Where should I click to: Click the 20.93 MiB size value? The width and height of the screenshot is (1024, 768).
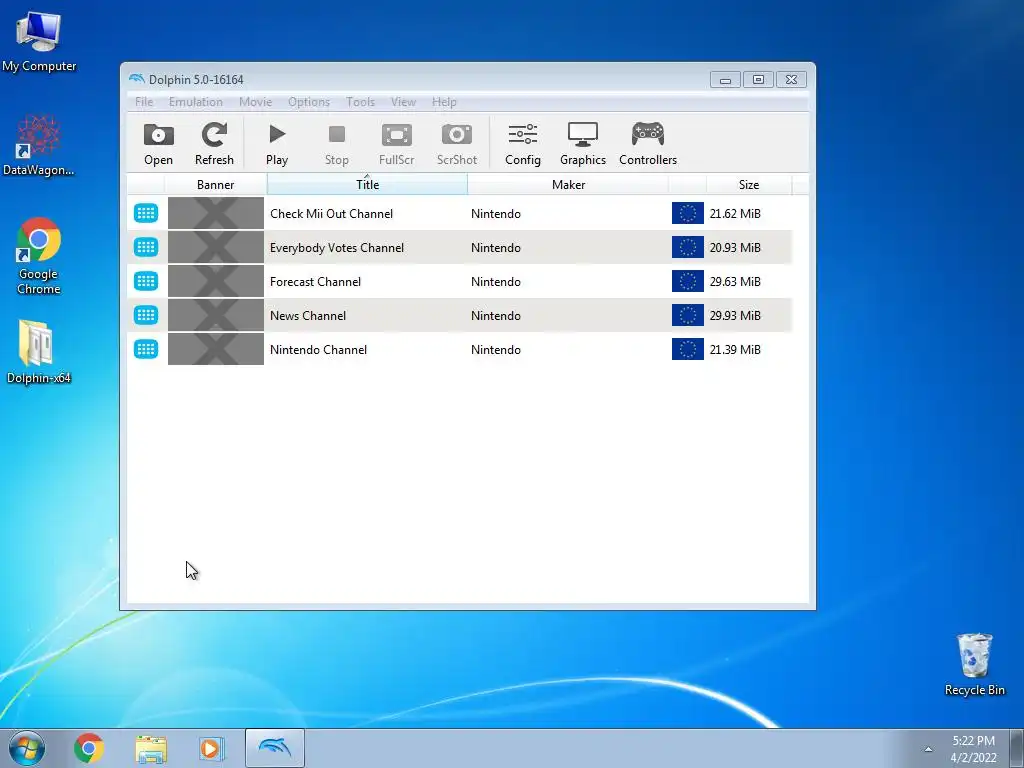735,248
